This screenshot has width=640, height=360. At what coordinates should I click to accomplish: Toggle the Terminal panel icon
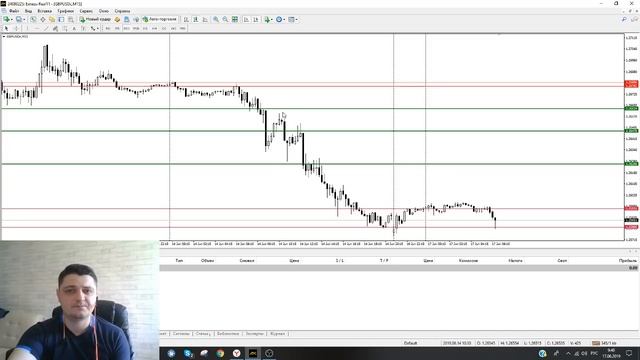pos(61,19)
